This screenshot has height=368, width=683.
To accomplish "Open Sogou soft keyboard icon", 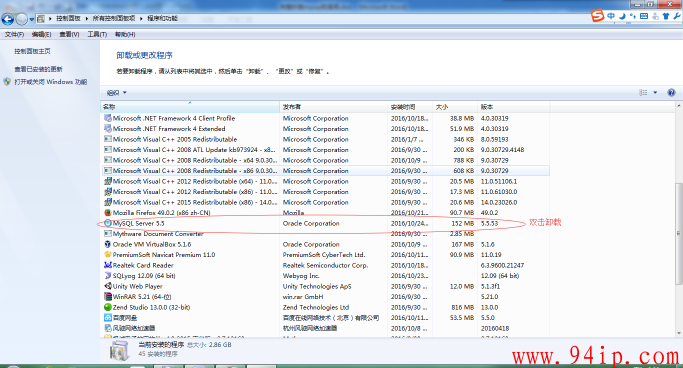I will pyautogui.click(x=644, y=16).
